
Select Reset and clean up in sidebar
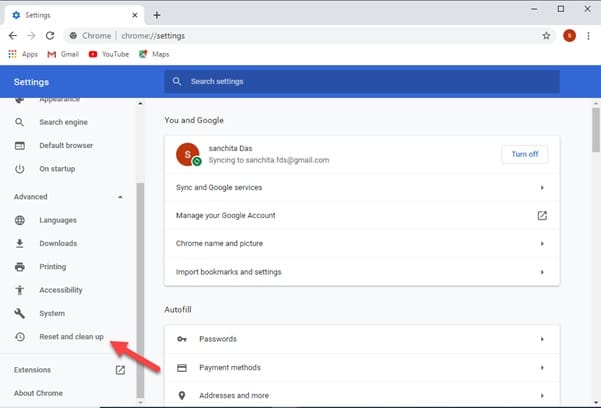pos(71,337)
